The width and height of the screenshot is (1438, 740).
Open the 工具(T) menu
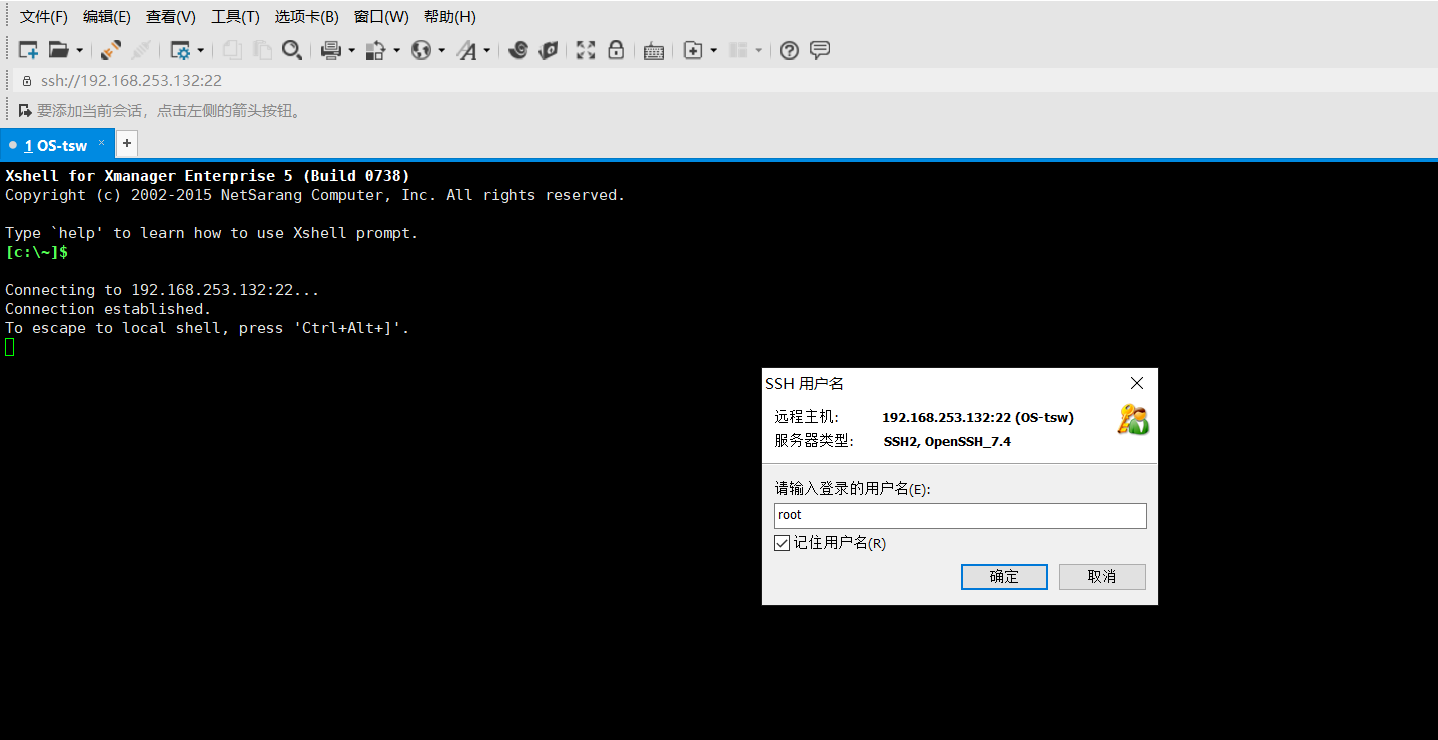[235, 17]
